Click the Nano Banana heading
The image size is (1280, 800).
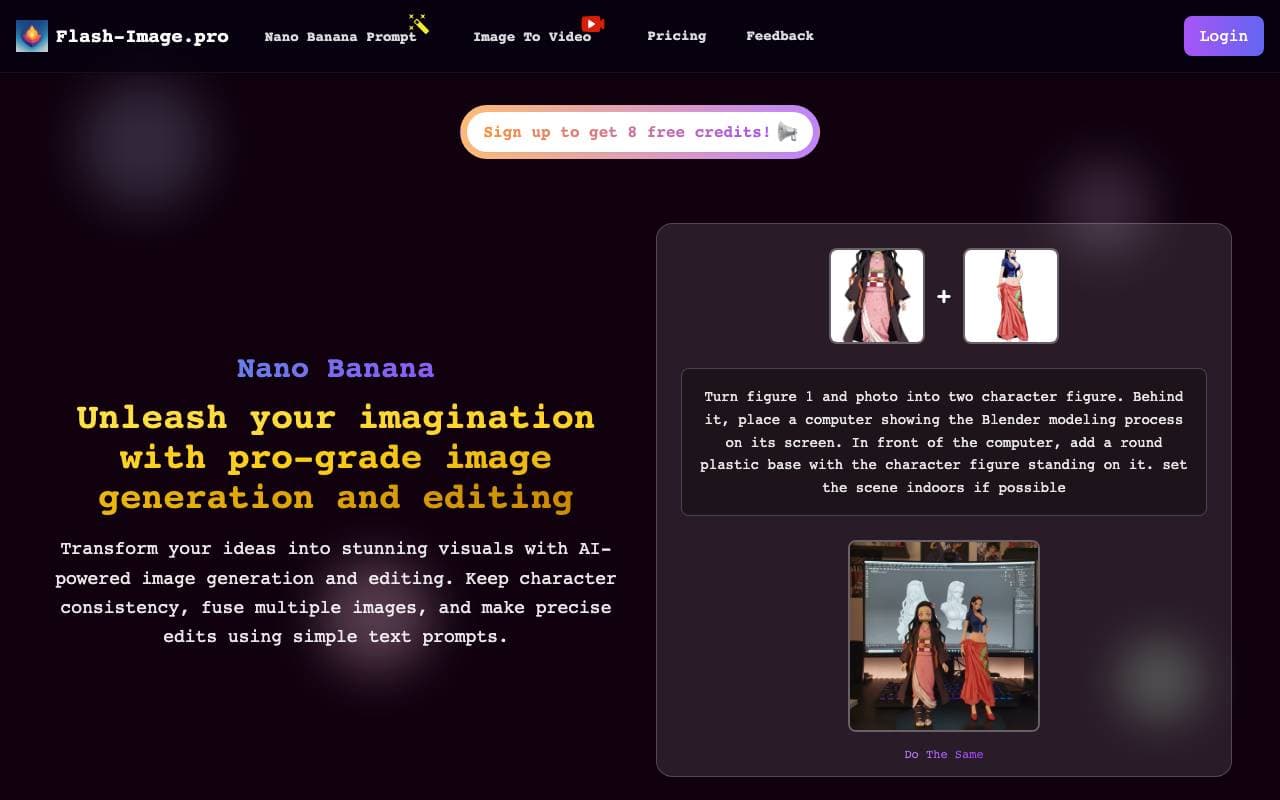[335, 368]
